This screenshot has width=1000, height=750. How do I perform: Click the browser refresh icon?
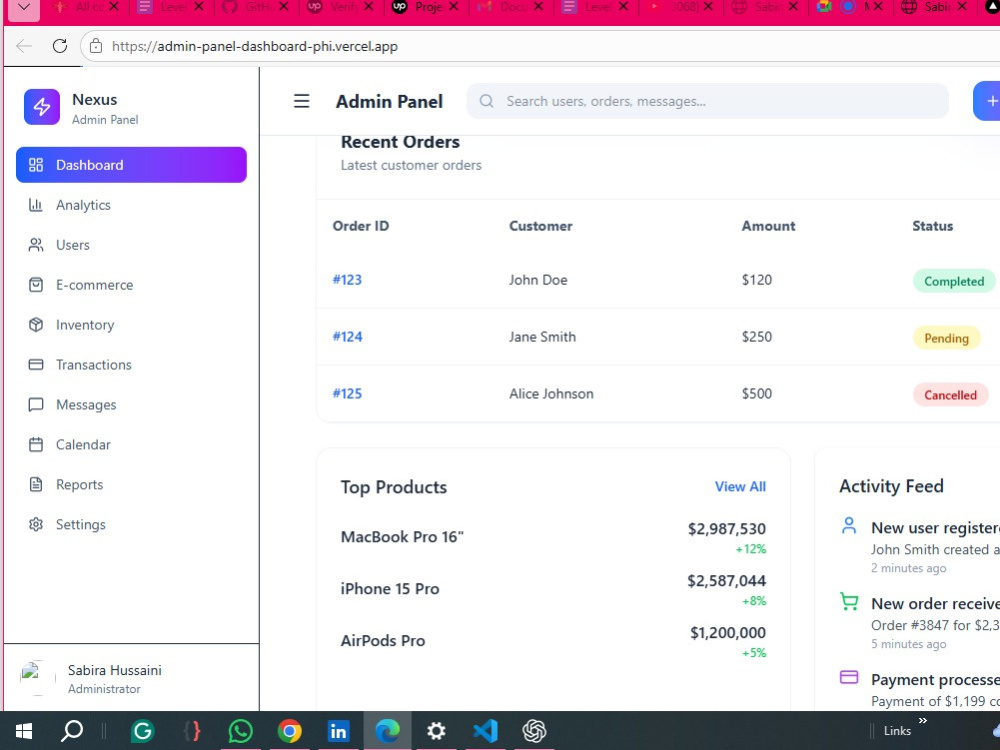60,46
